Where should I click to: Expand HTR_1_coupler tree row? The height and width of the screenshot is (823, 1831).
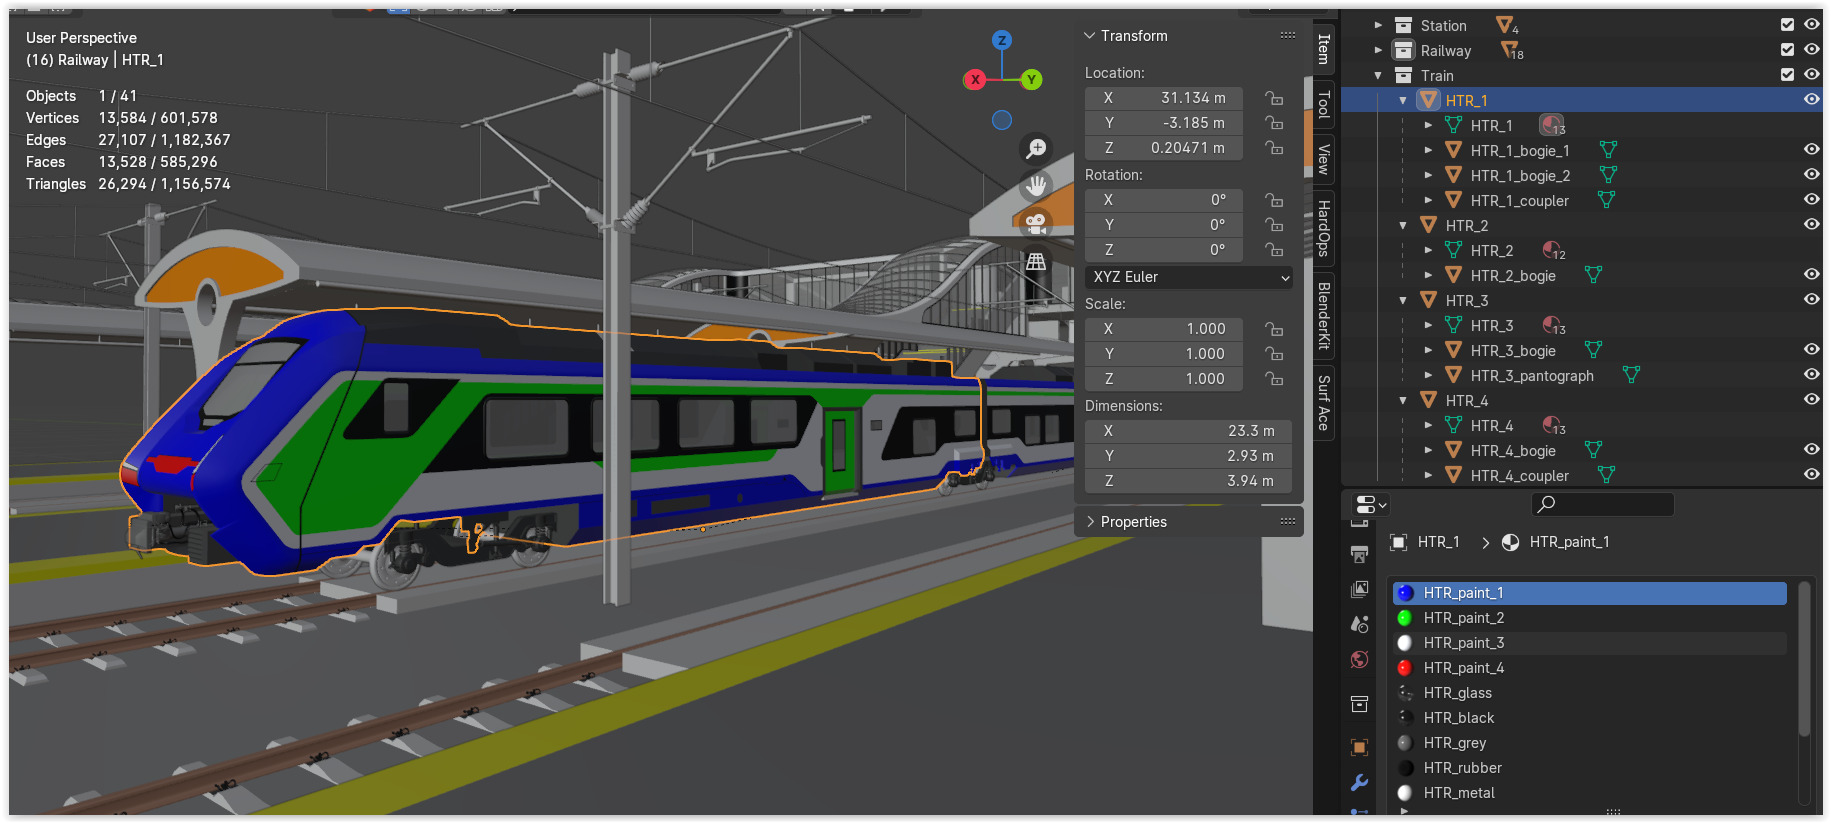pos(1428,200)
